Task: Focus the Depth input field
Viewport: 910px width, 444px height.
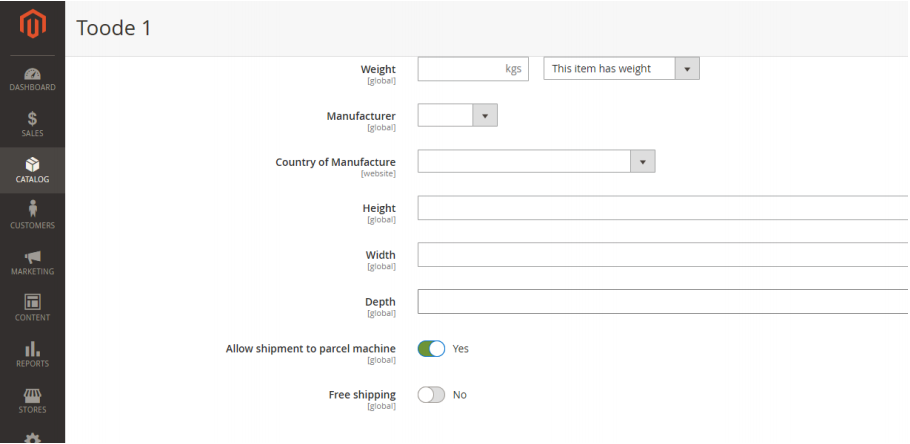Action: point(663,301)
